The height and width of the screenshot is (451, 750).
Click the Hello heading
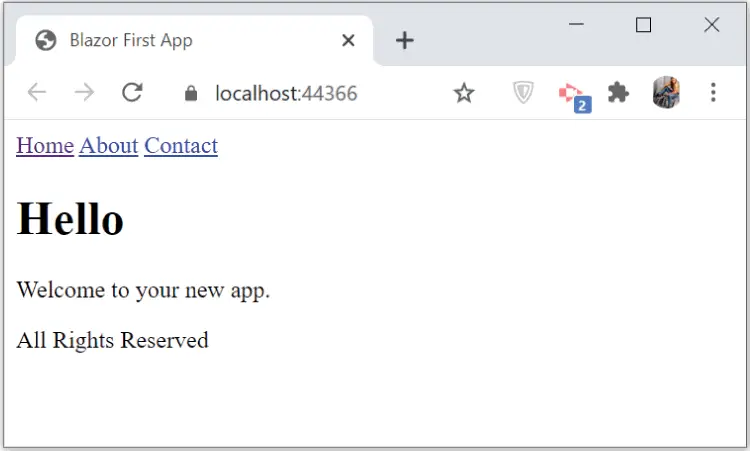[70, 219]
